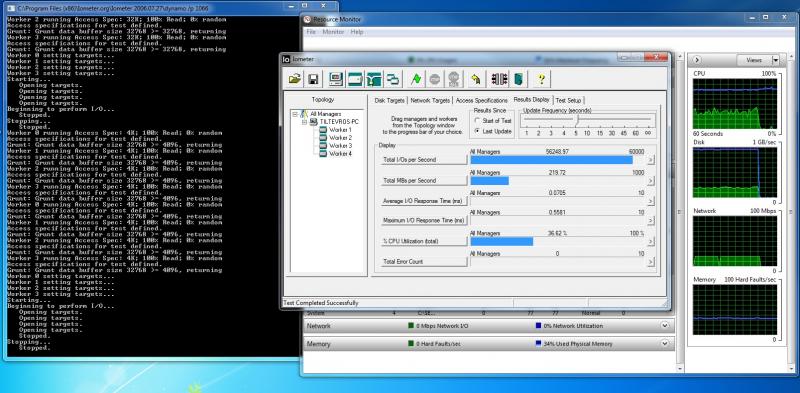The width and height of the screenshot is (800, 393).
Task: Click the Iometer title bar icon
Action: (286, 59)
